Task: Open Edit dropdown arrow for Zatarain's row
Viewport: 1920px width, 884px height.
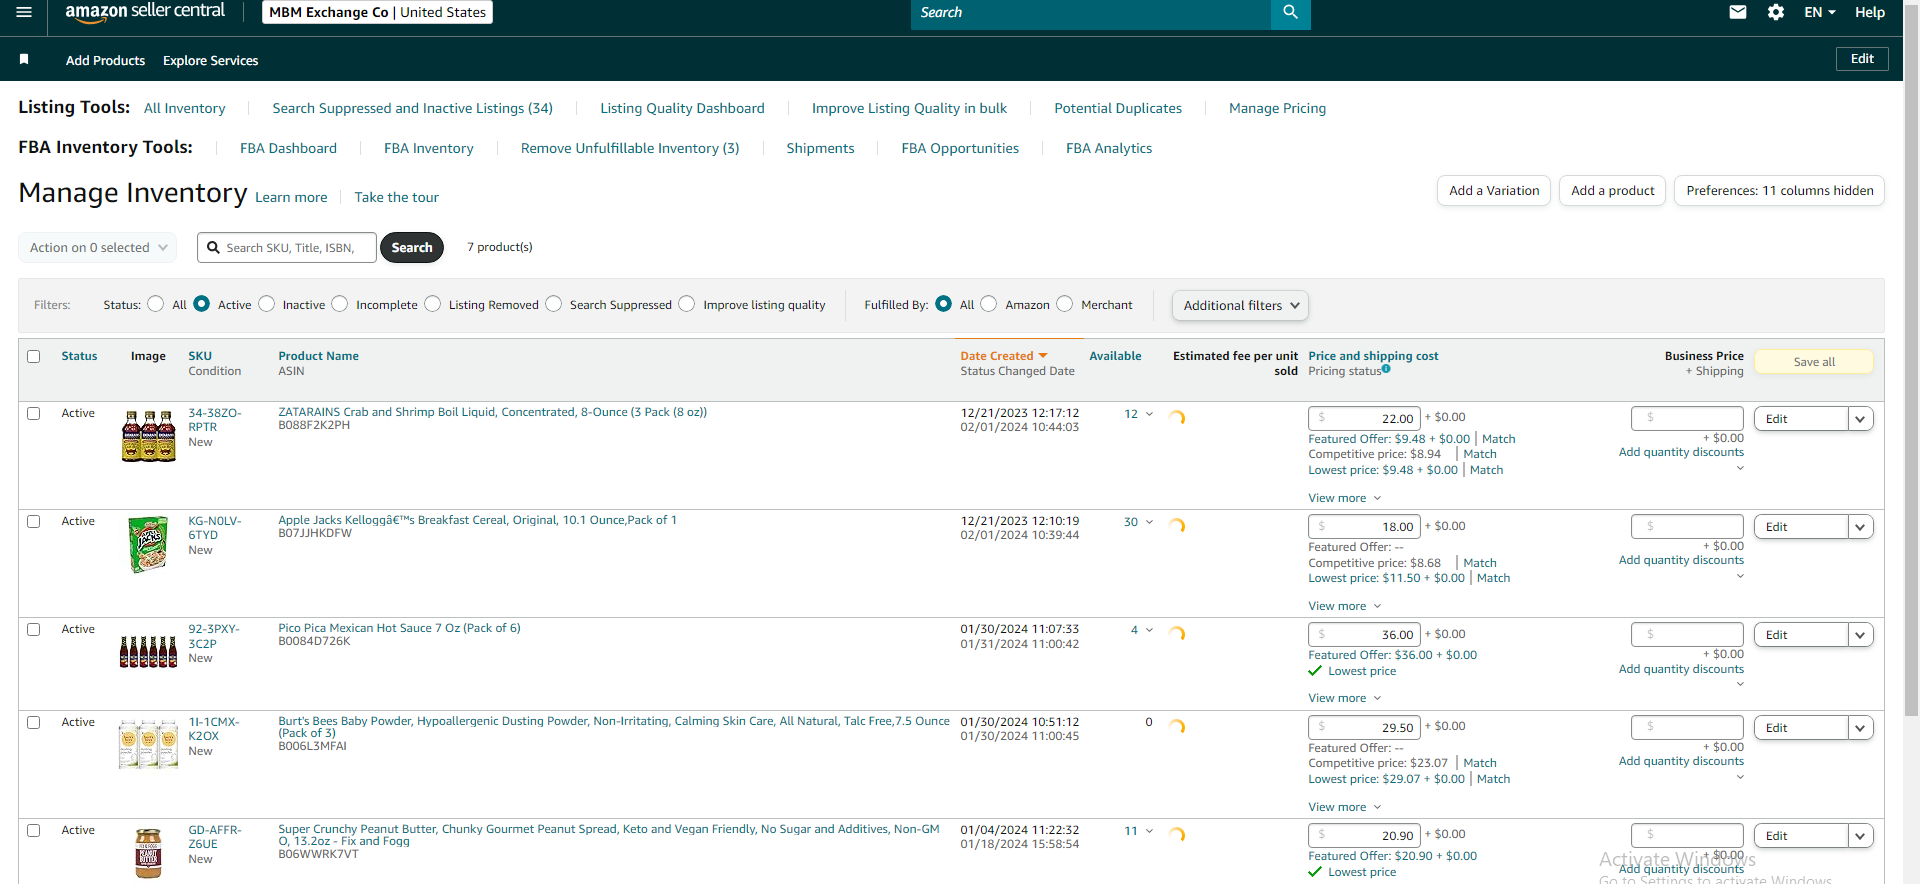Action: [x=1860, y=419]
